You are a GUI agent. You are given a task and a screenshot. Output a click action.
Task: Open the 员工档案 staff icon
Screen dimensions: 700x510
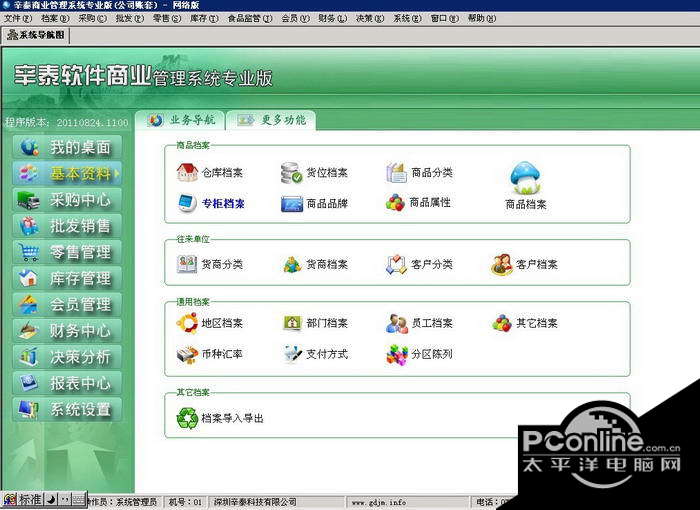click(396, 323)
